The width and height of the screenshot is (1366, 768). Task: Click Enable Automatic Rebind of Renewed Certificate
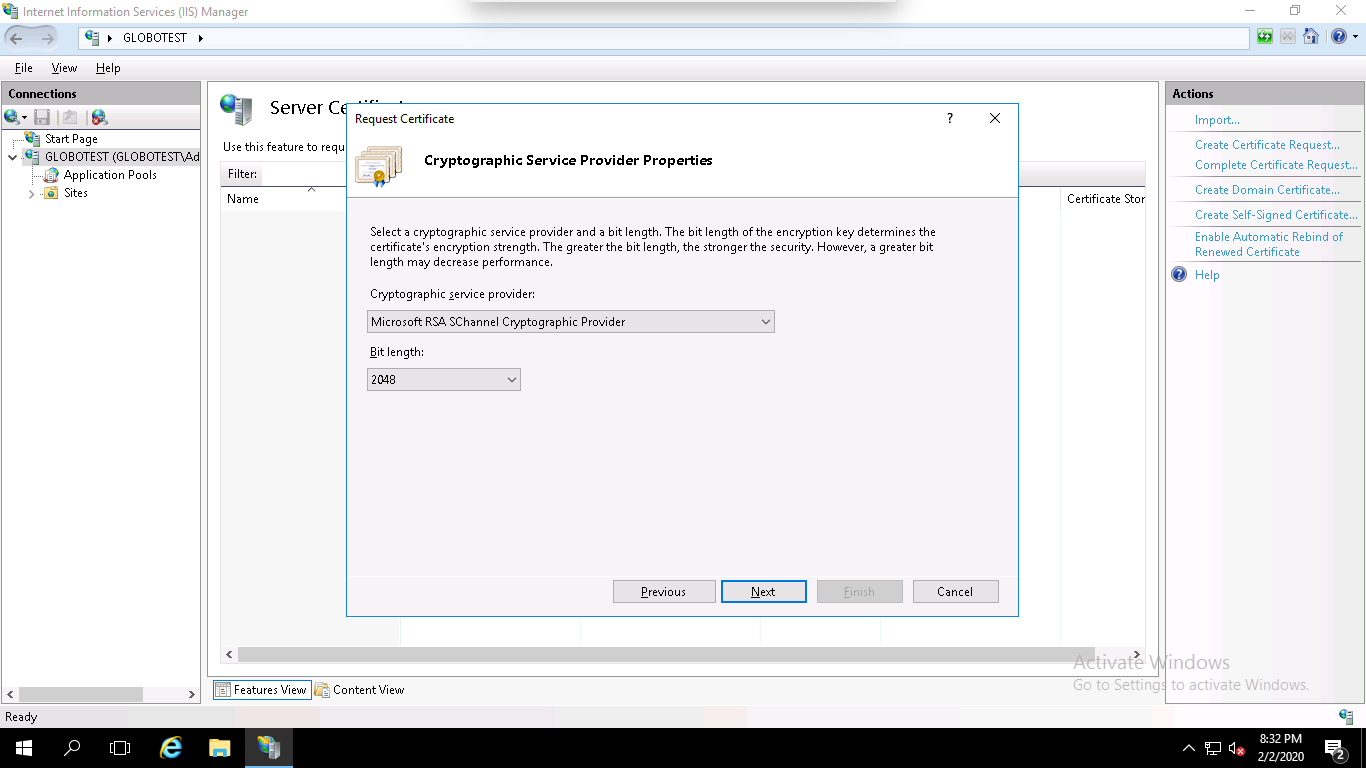[1269, 244]
